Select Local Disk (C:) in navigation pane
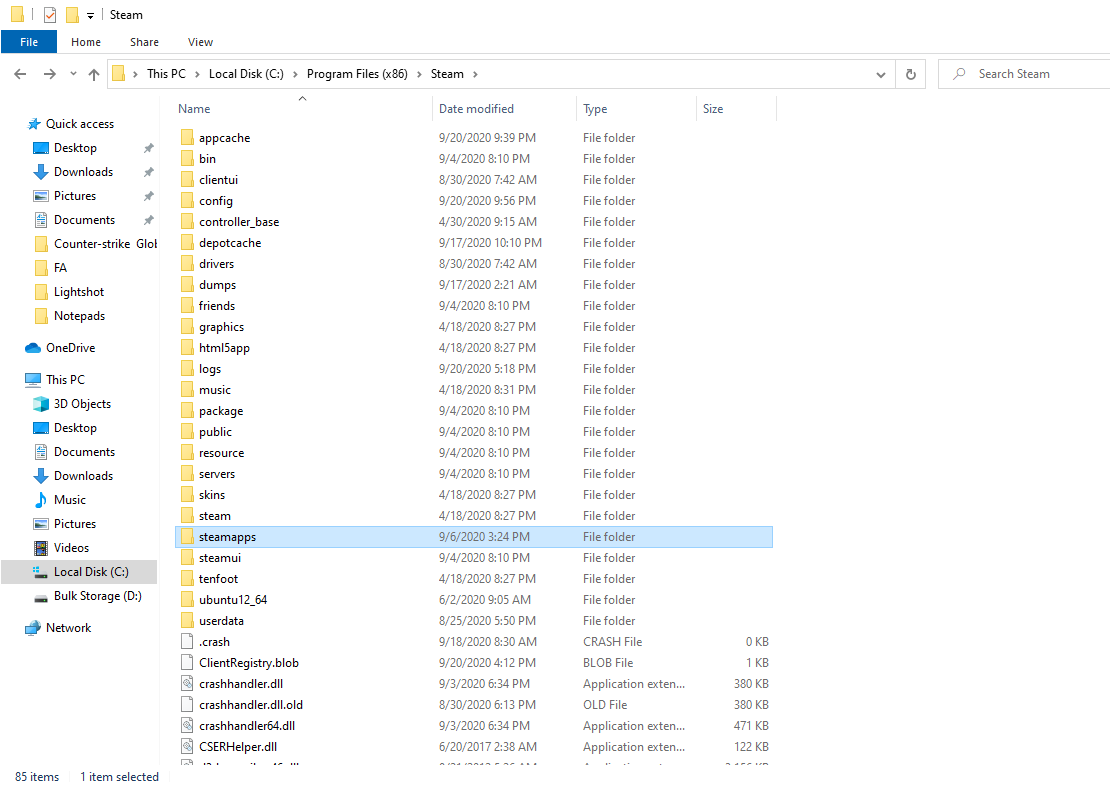 [91, 572]
